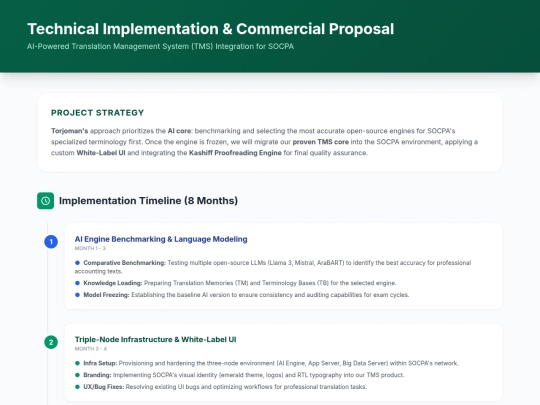Select timeline step marker number 1
Viewport: 540px width, 405px height.
click(51, 242)
